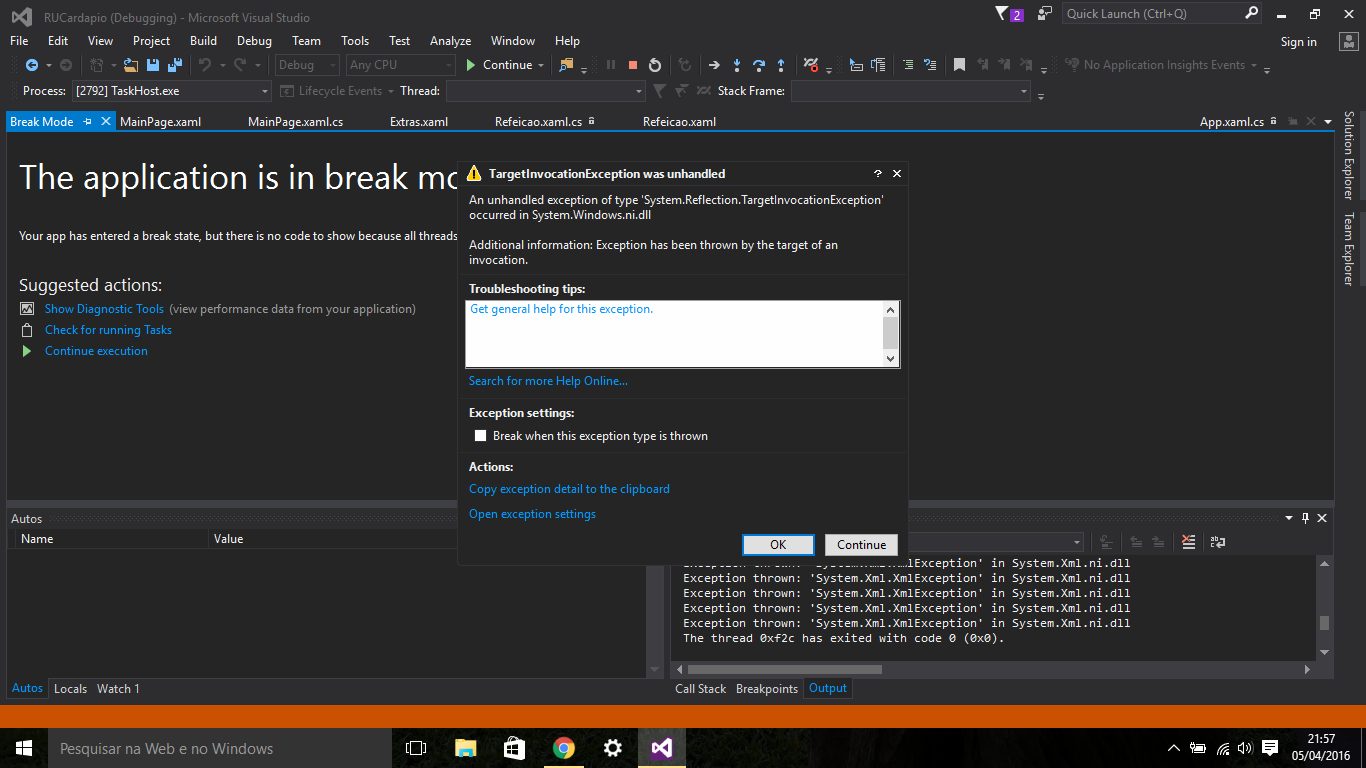Enable Break when this exception type is thrown
Image resolution: width=1366 pixels, height=768 pixels.
480,436
